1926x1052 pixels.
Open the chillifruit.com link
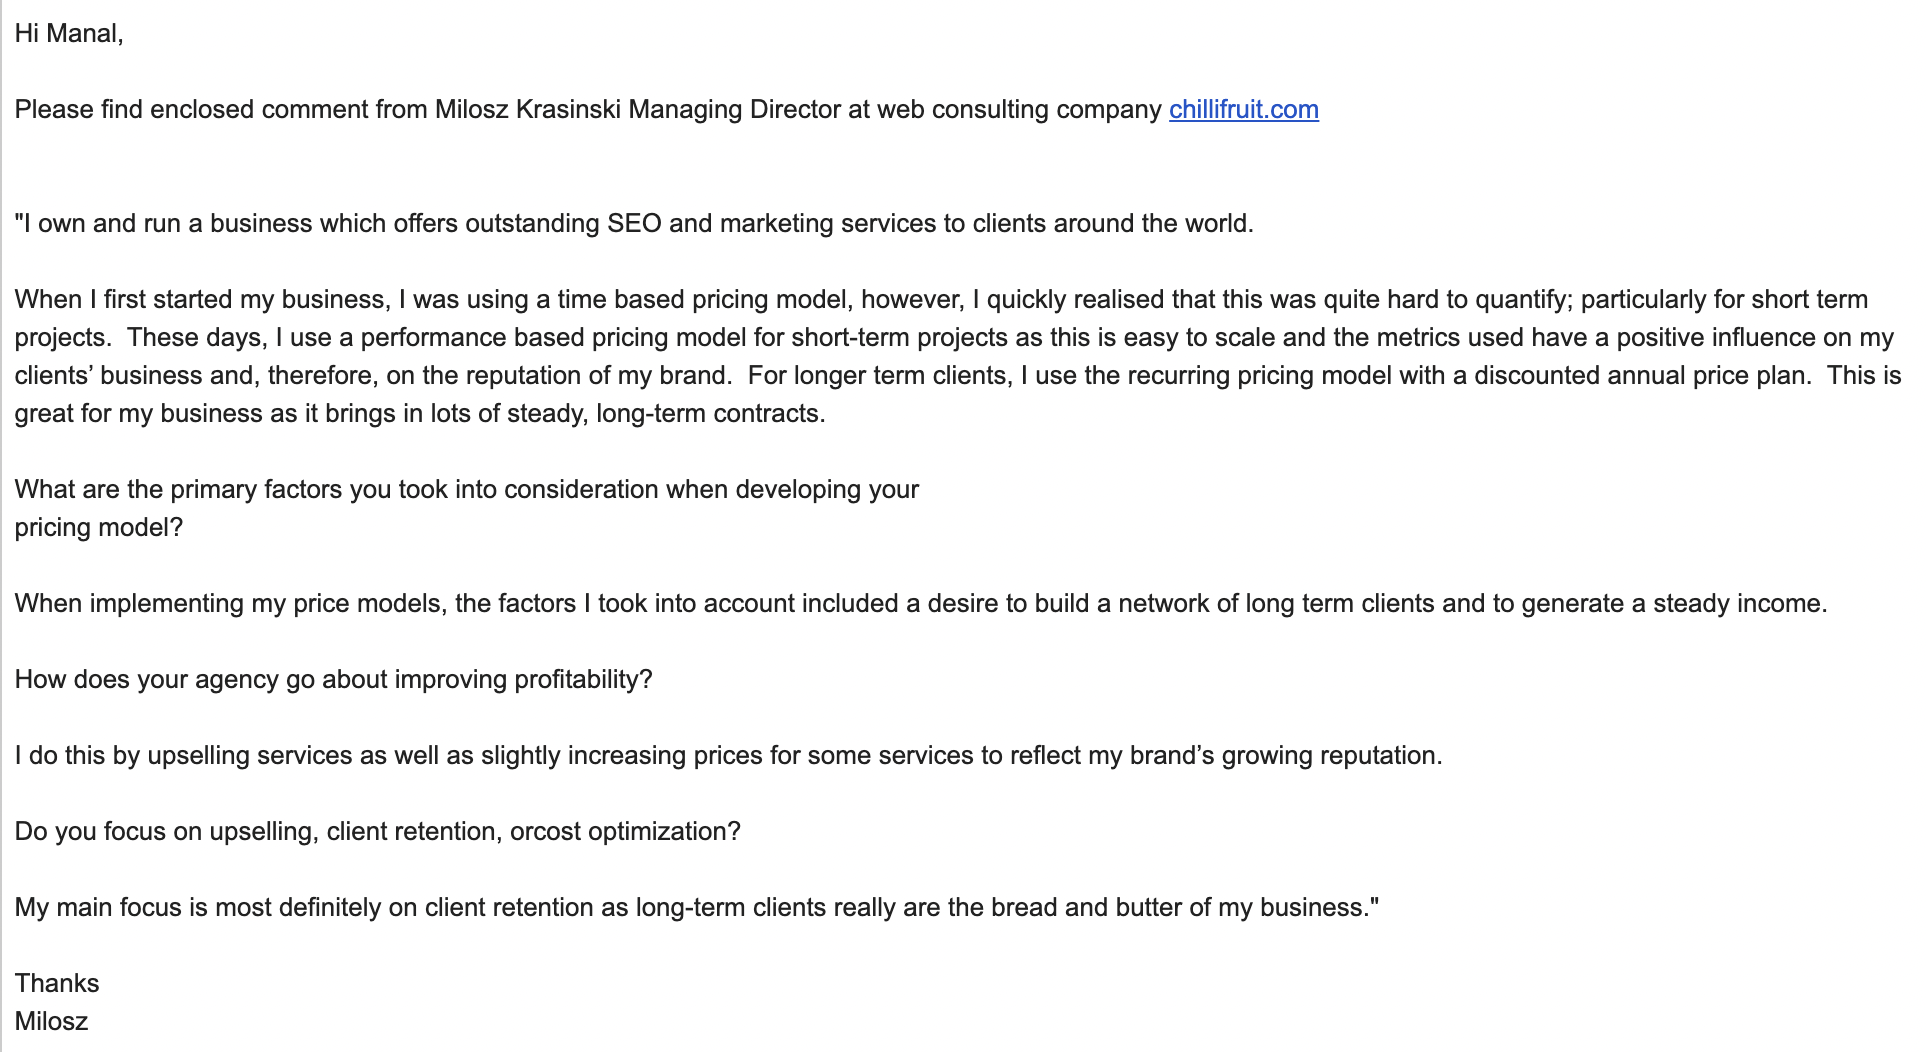tap(1243, 109)
